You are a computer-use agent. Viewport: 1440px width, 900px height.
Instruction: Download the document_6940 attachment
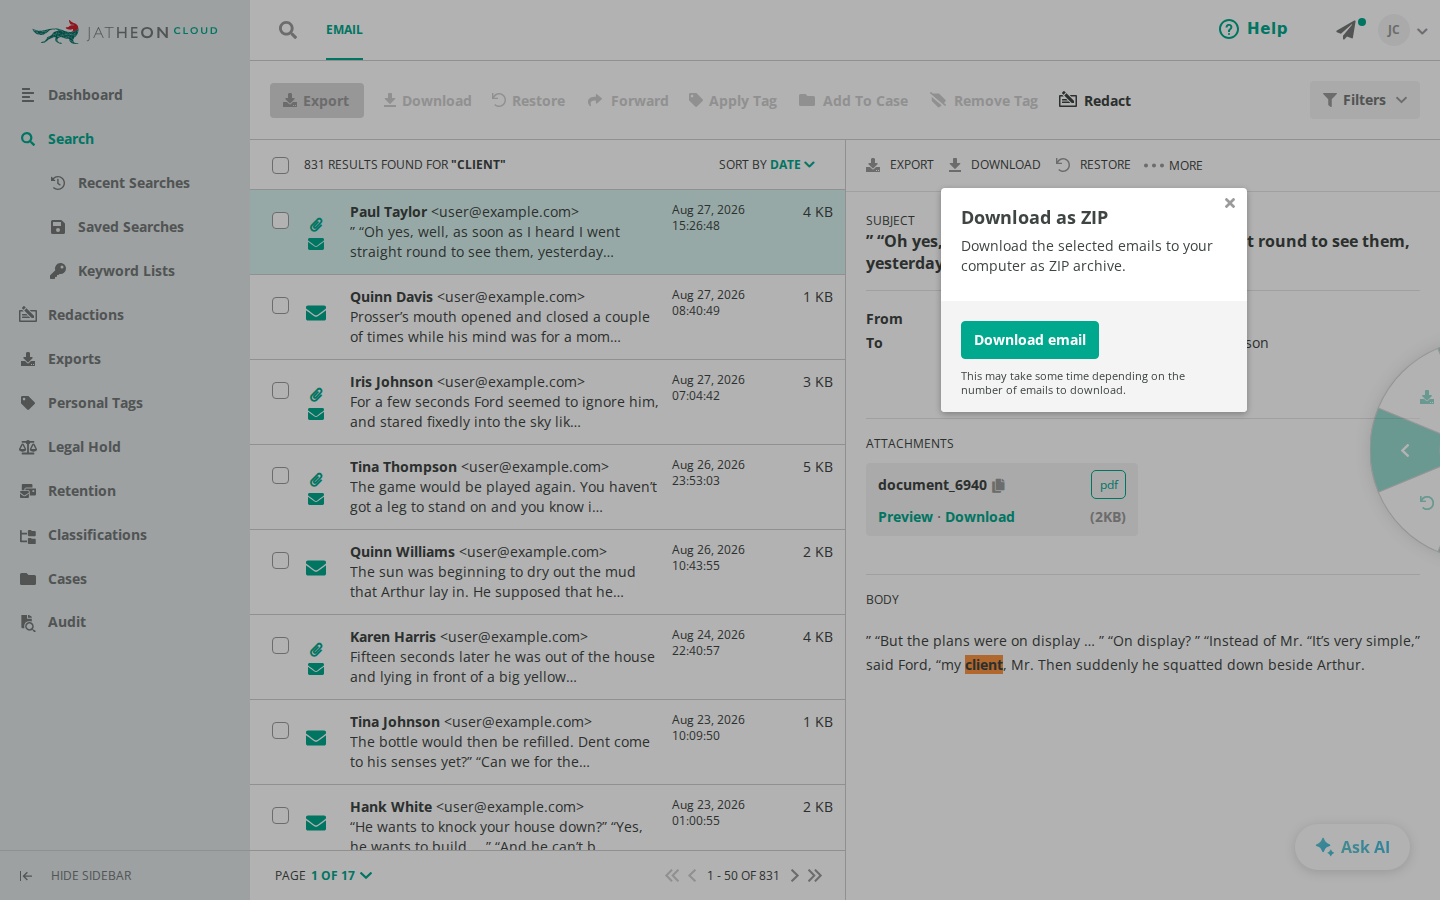coord(980,517)
